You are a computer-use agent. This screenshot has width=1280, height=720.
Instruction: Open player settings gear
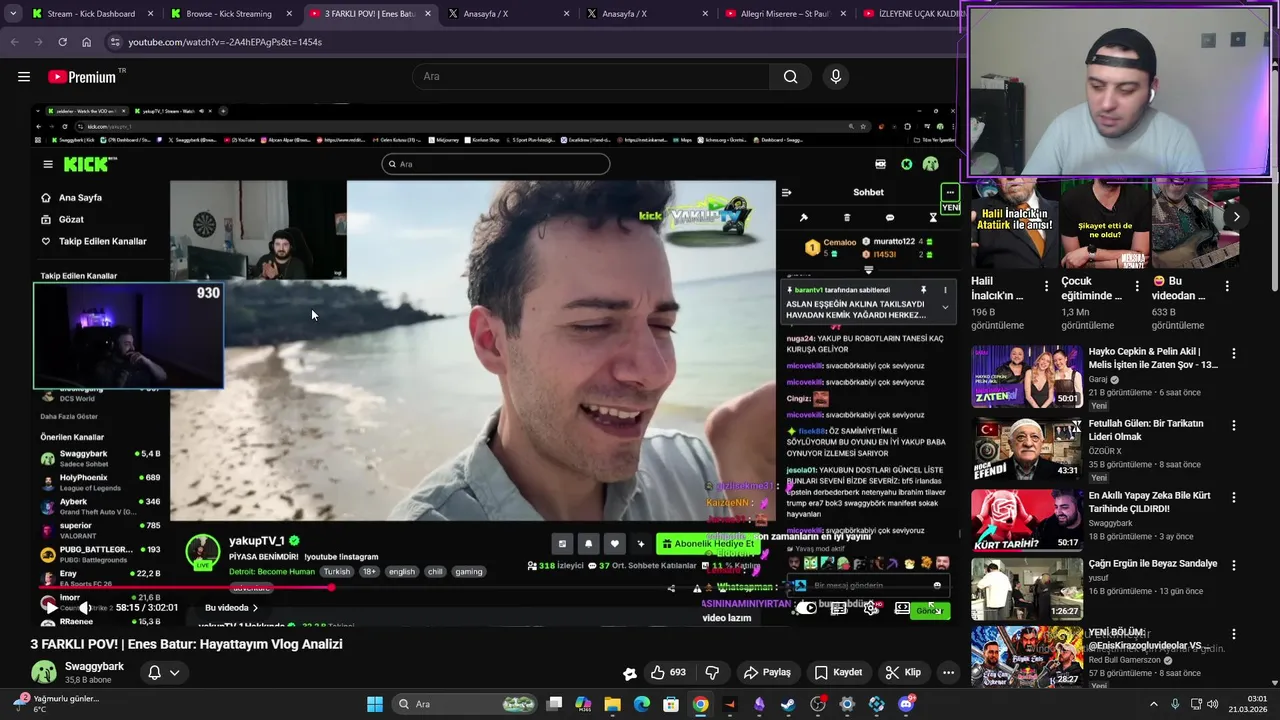pos(872,608)
